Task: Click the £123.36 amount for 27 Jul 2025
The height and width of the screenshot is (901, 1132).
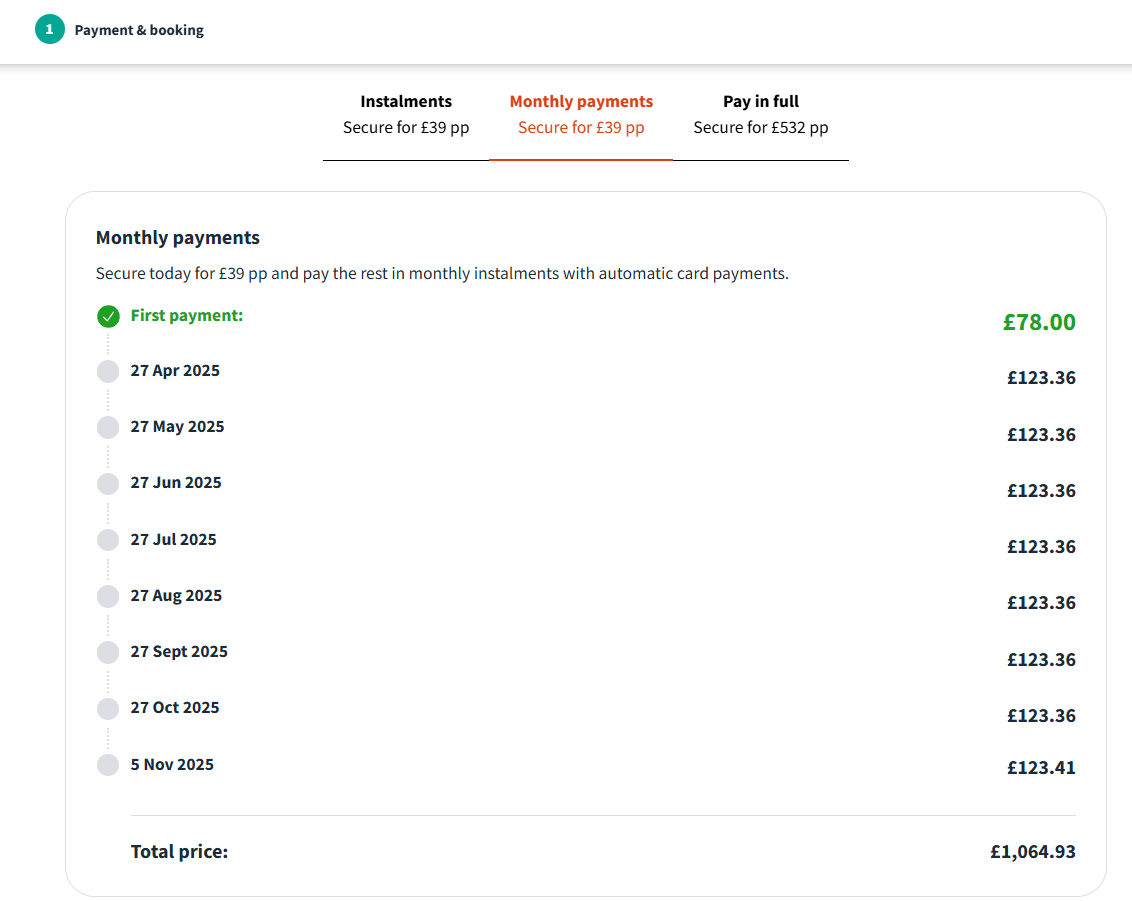Action: coord(1041,547)
